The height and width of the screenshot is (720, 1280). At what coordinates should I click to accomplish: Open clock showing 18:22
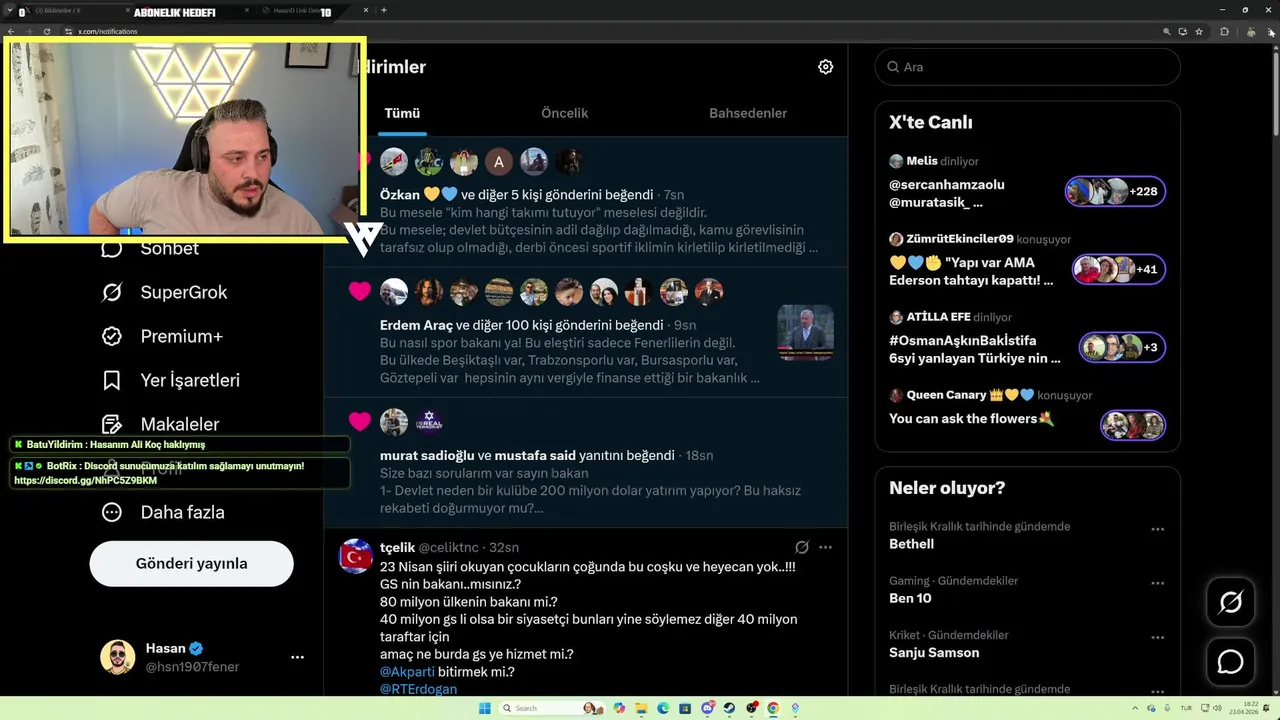pos(1244,708)
